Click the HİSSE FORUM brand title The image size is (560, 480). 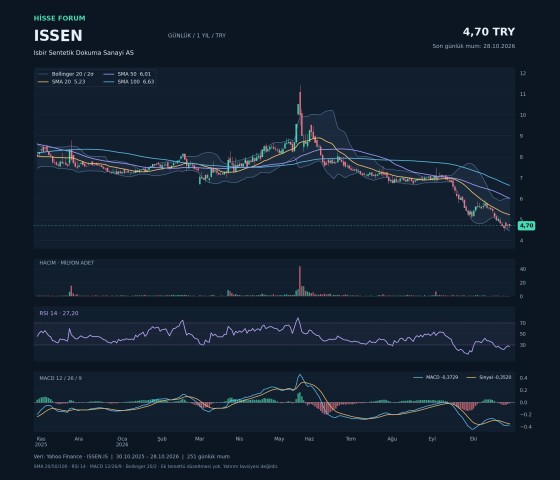[x=60, y=18]
